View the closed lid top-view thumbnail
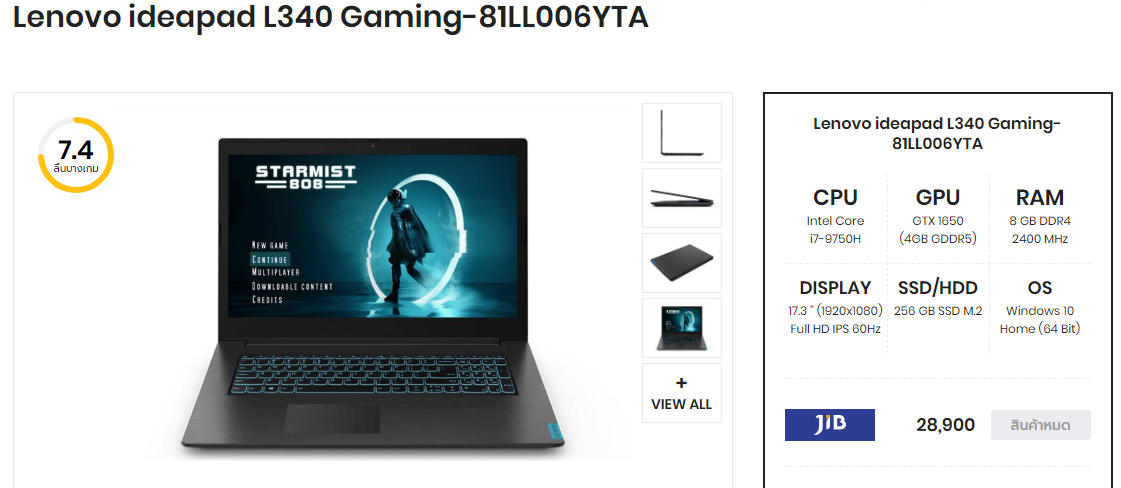This screenshot has height=488, width=1121. 681,263
